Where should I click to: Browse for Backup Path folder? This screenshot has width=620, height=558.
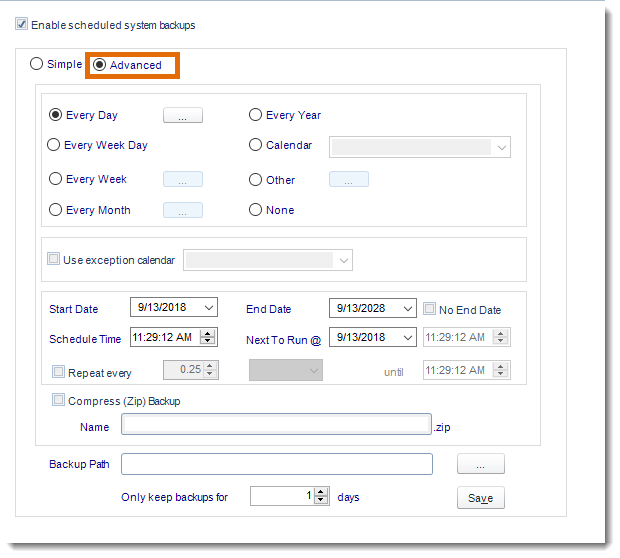point(481,463)
